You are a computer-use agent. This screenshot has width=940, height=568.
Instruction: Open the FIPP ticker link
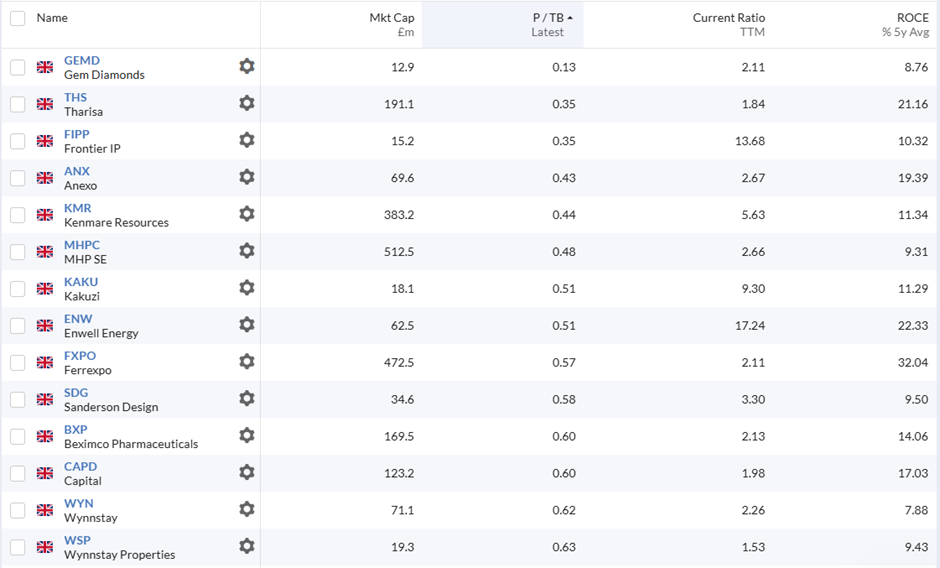[x=77, y=134]
